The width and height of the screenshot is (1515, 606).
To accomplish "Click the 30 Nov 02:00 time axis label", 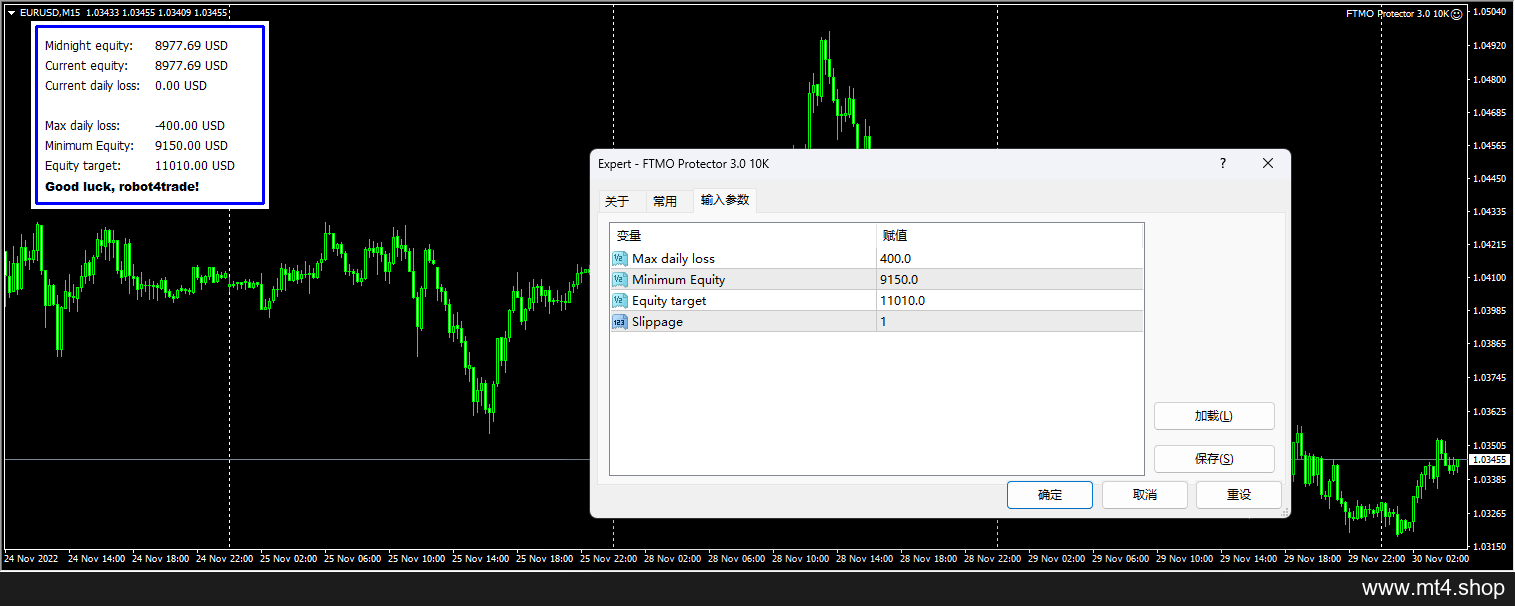I will (x=1439, y=559).
